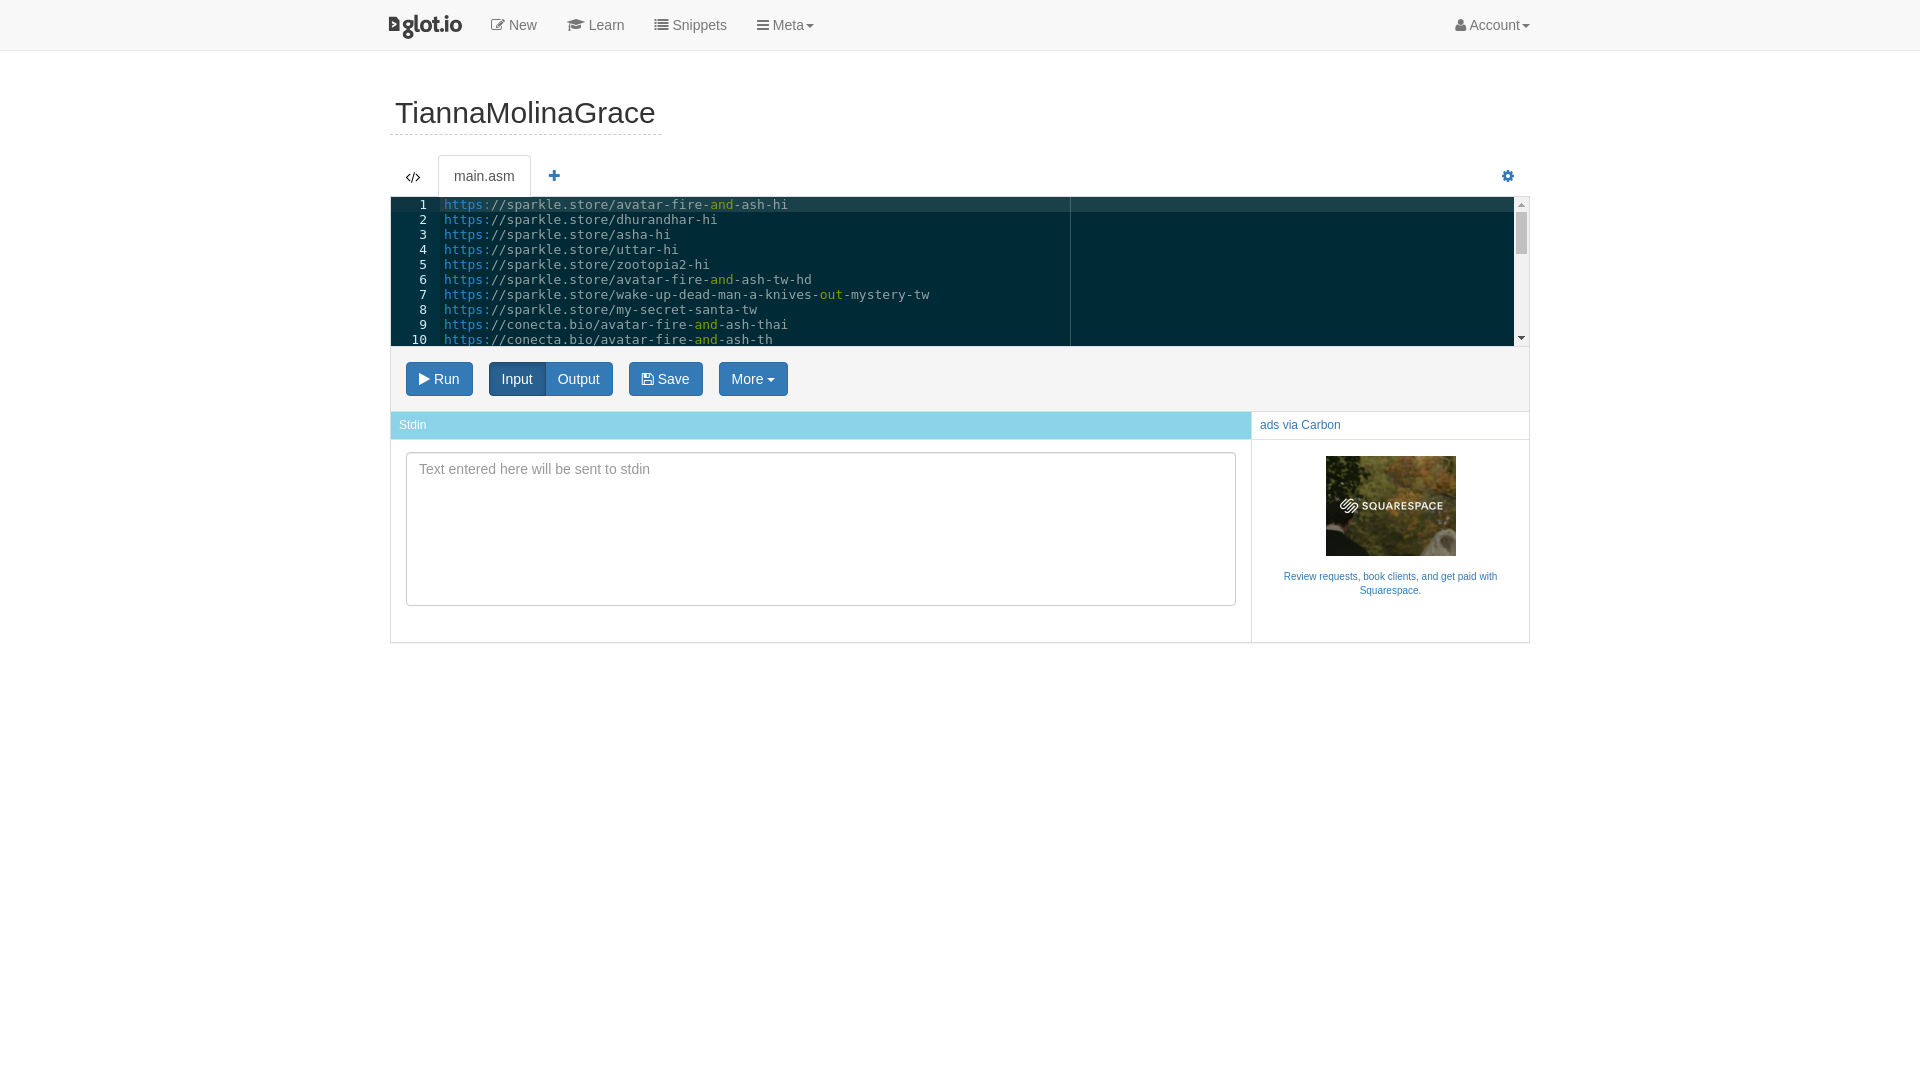Follow the ads via Carbon link
This screenshot has height=1080, width=1920.
[x=1299, y=424]
